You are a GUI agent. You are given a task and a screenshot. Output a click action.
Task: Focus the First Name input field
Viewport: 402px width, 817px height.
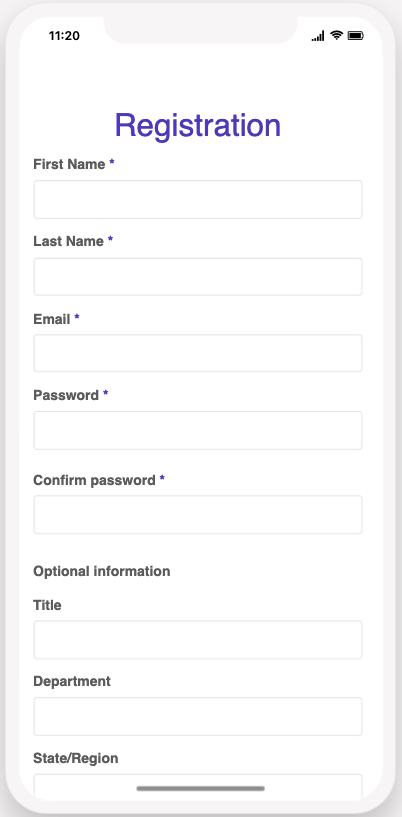point(198,200)
